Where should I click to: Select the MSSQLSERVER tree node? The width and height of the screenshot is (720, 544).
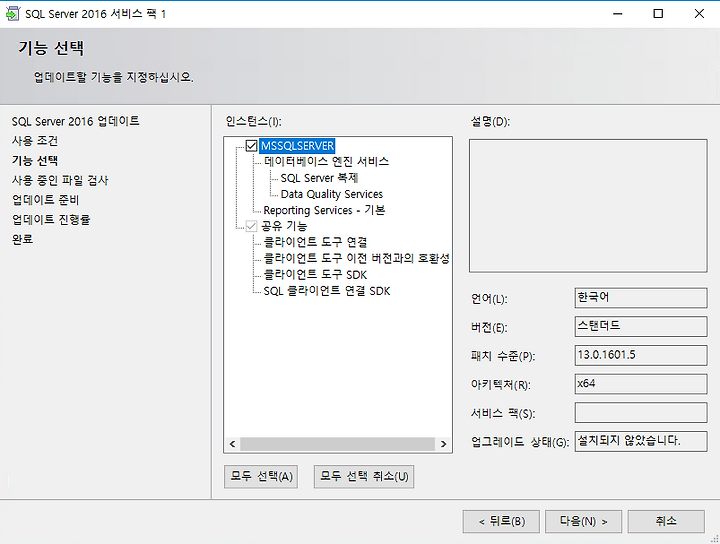[297, 146]
